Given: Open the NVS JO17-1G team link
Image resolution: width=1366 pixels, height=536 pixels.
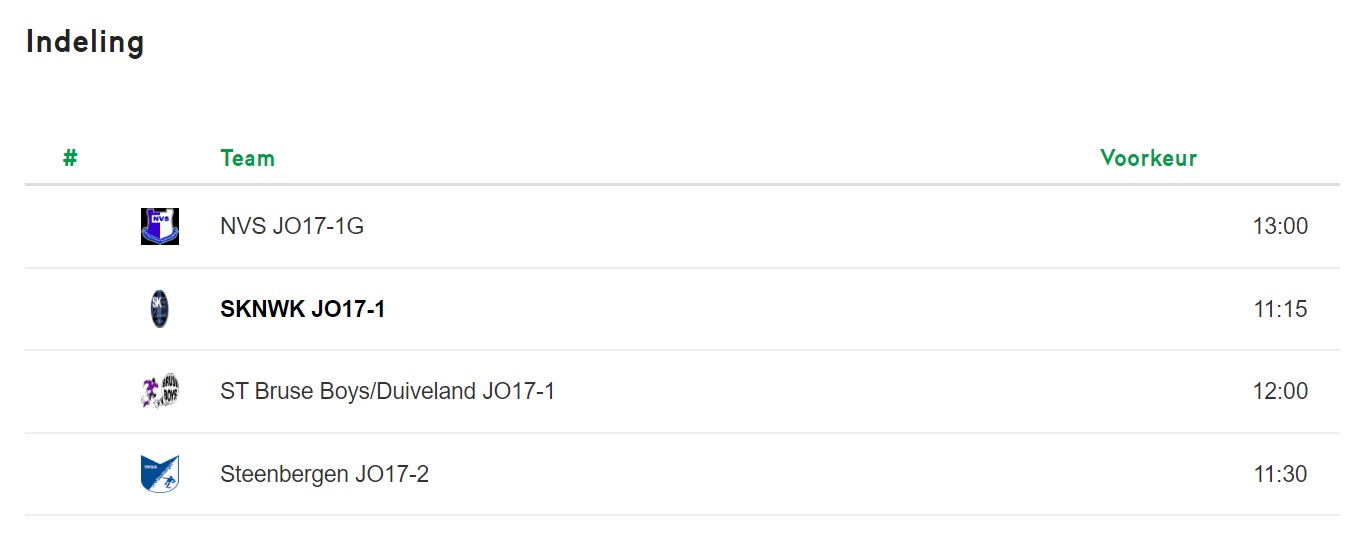Looking at the screenshot, I should click(x=292, y=226).
